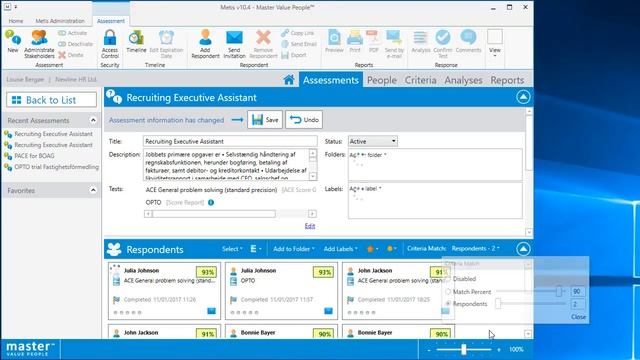
Task: Click the Delete ribbon command
Action: coord(71,55)
